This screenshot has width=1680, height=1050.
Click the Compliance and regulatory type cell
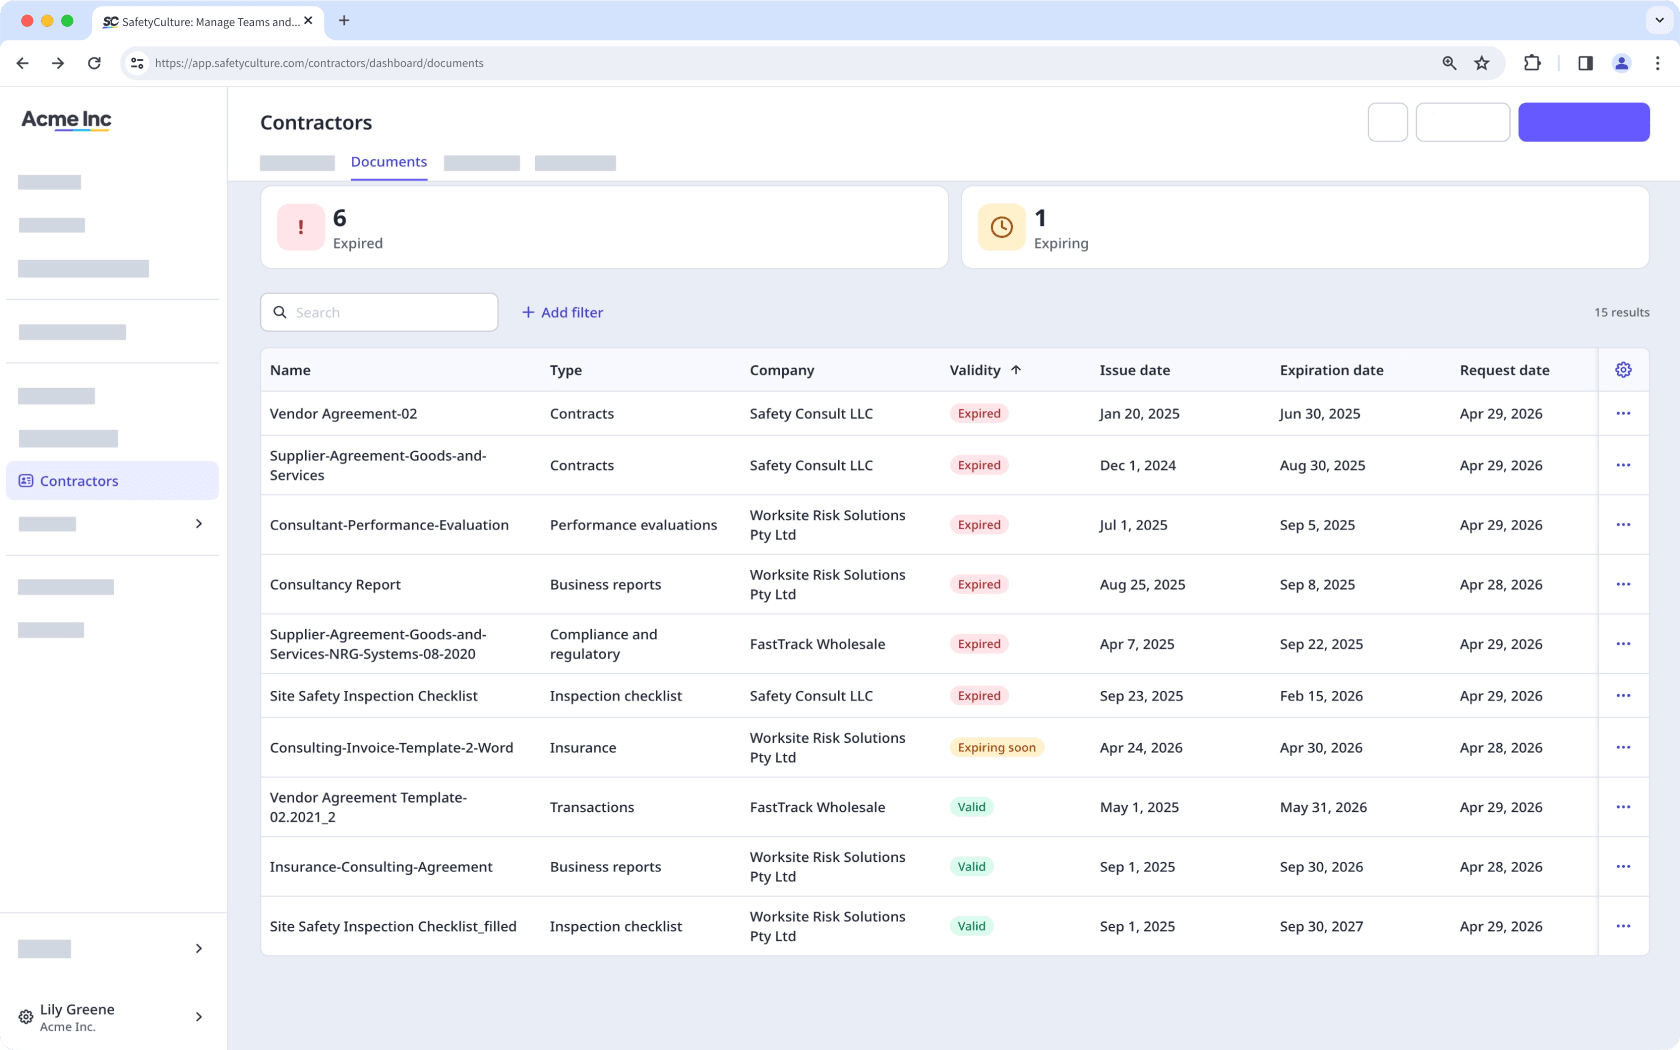click(x=603, y=644)
